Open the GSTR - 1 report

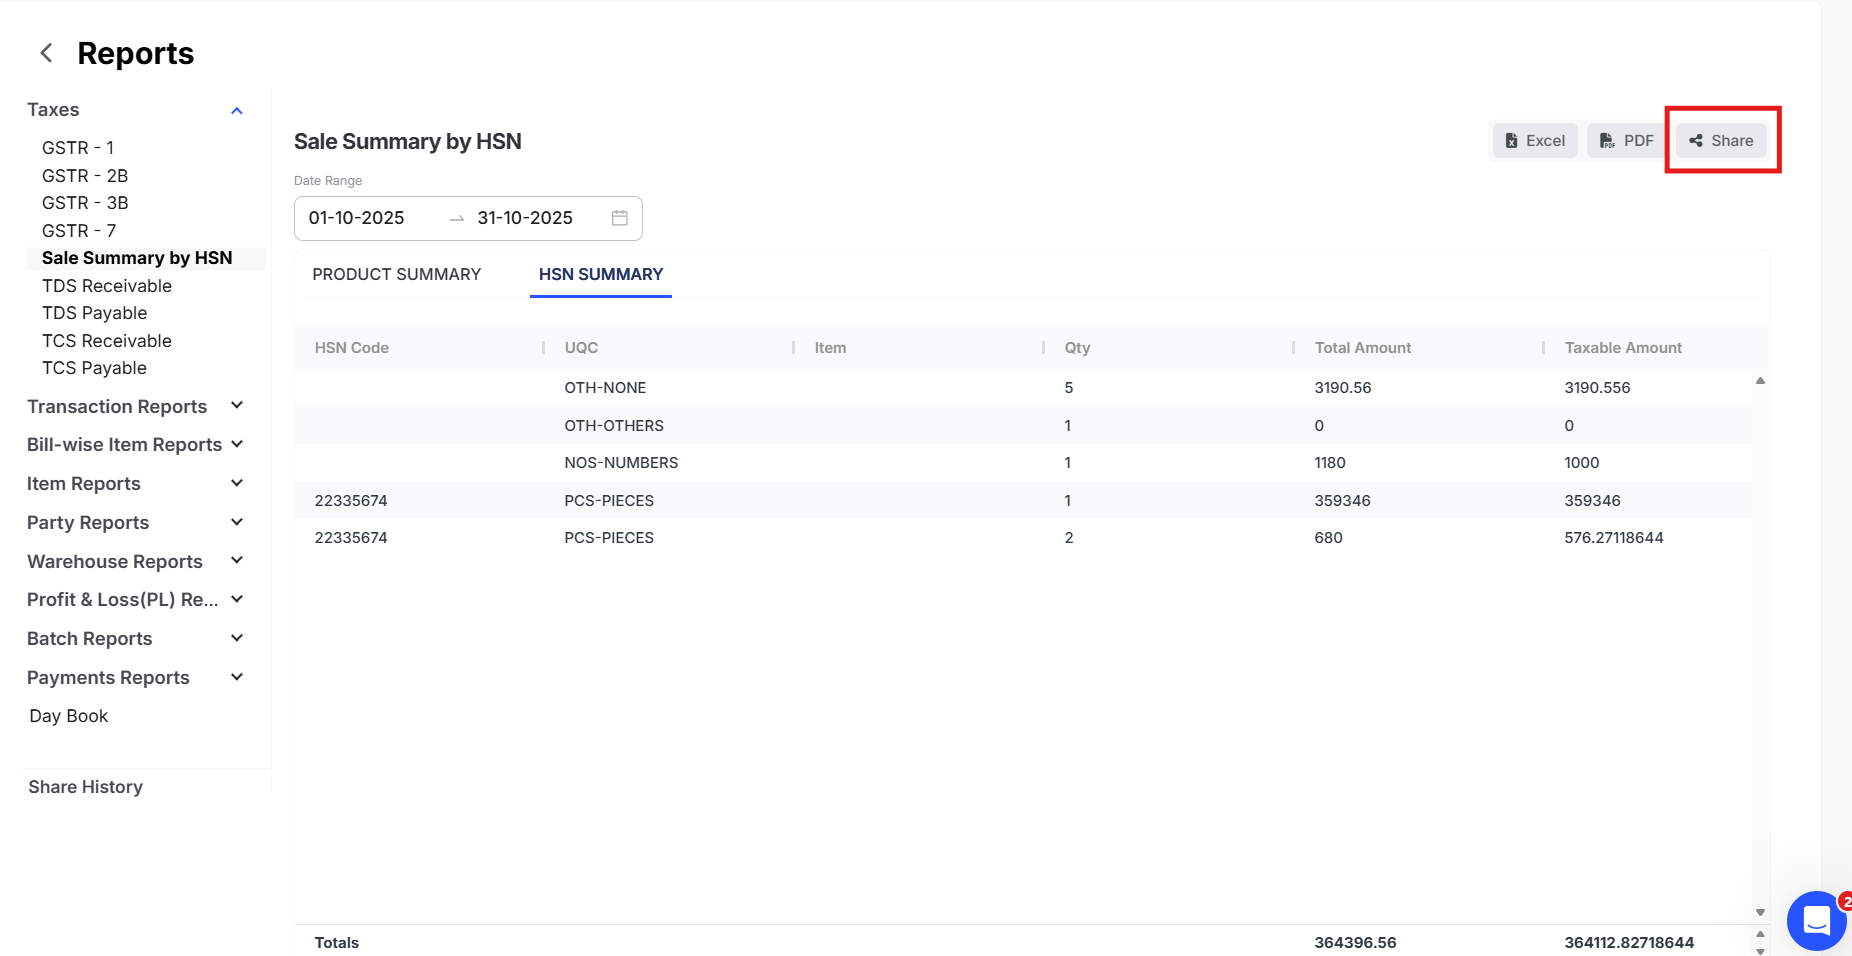pos(78,148)
